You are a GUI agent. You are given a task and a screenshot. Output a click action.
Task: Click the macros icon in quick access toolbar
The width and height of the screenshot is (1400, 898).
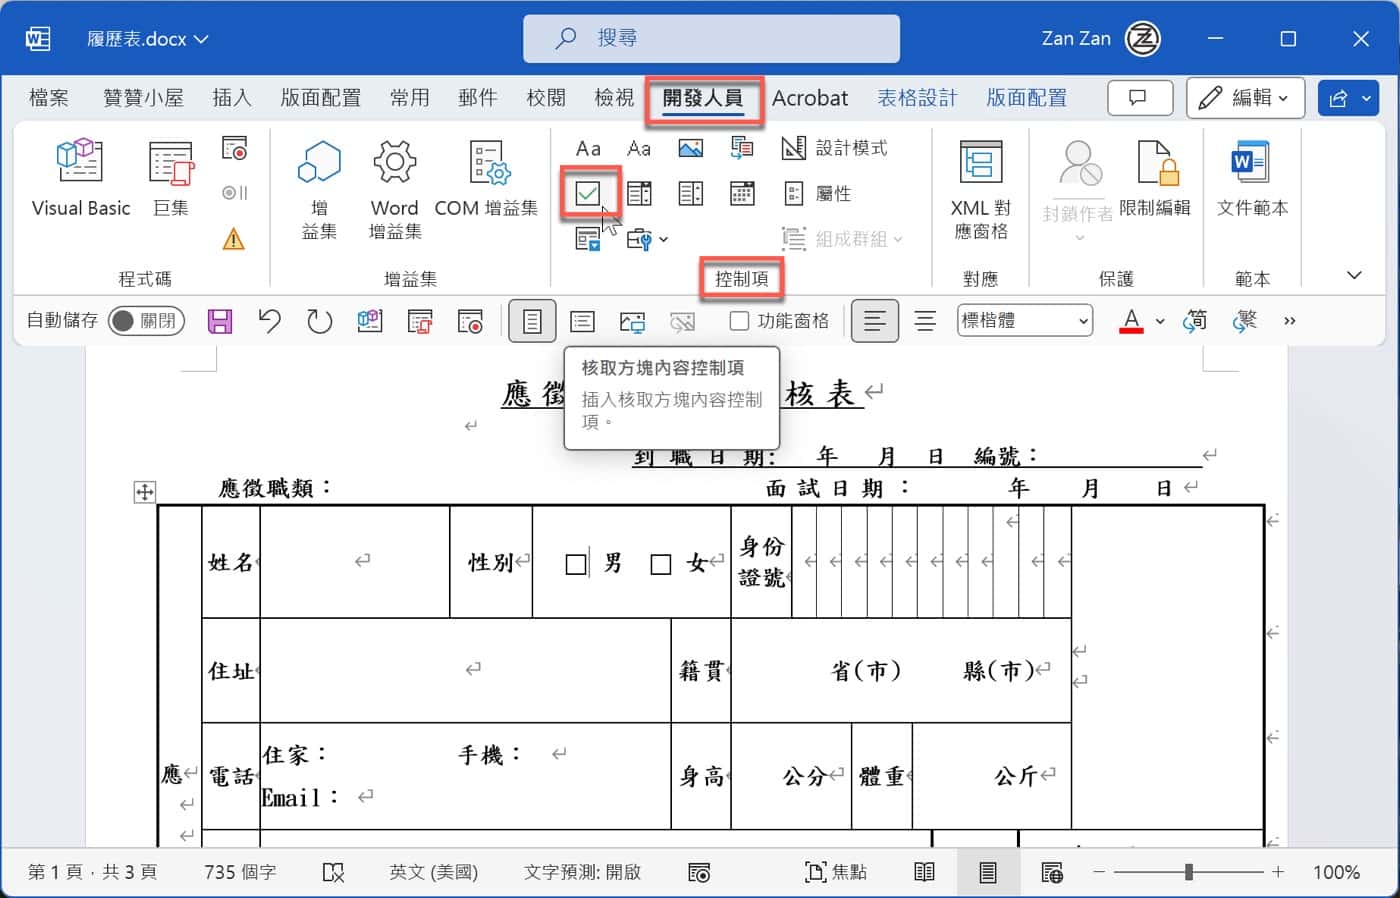(x=420, y=321)
